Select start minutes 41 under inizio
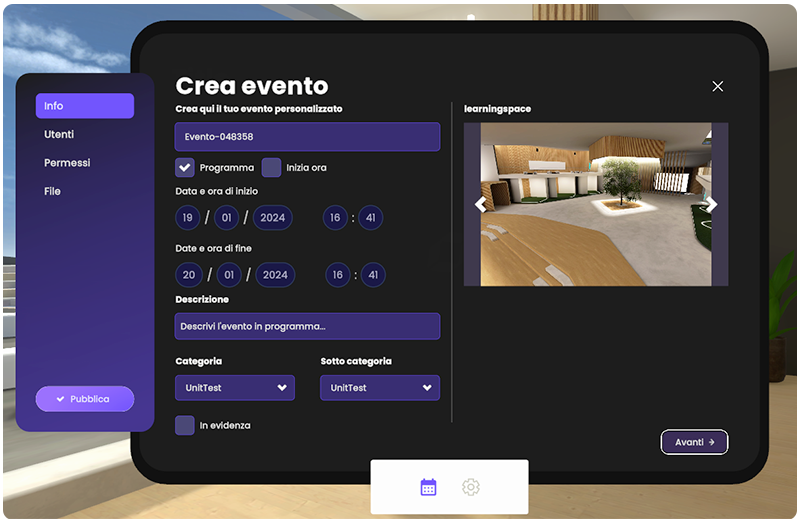 (x=370, y=218)
